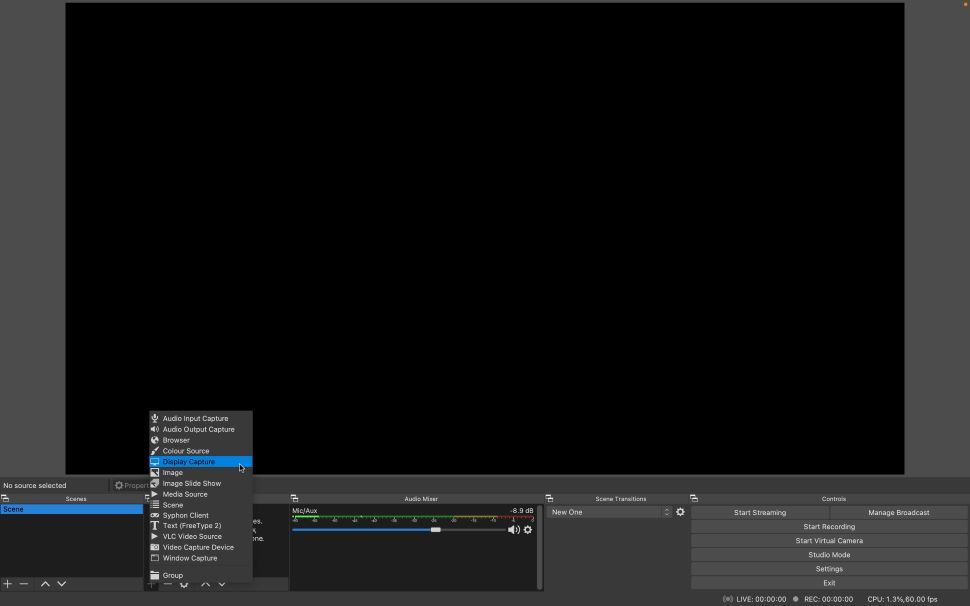
Task: Click the CPU: 1.3%,60.00 fps status
Action: click(902, 599)
